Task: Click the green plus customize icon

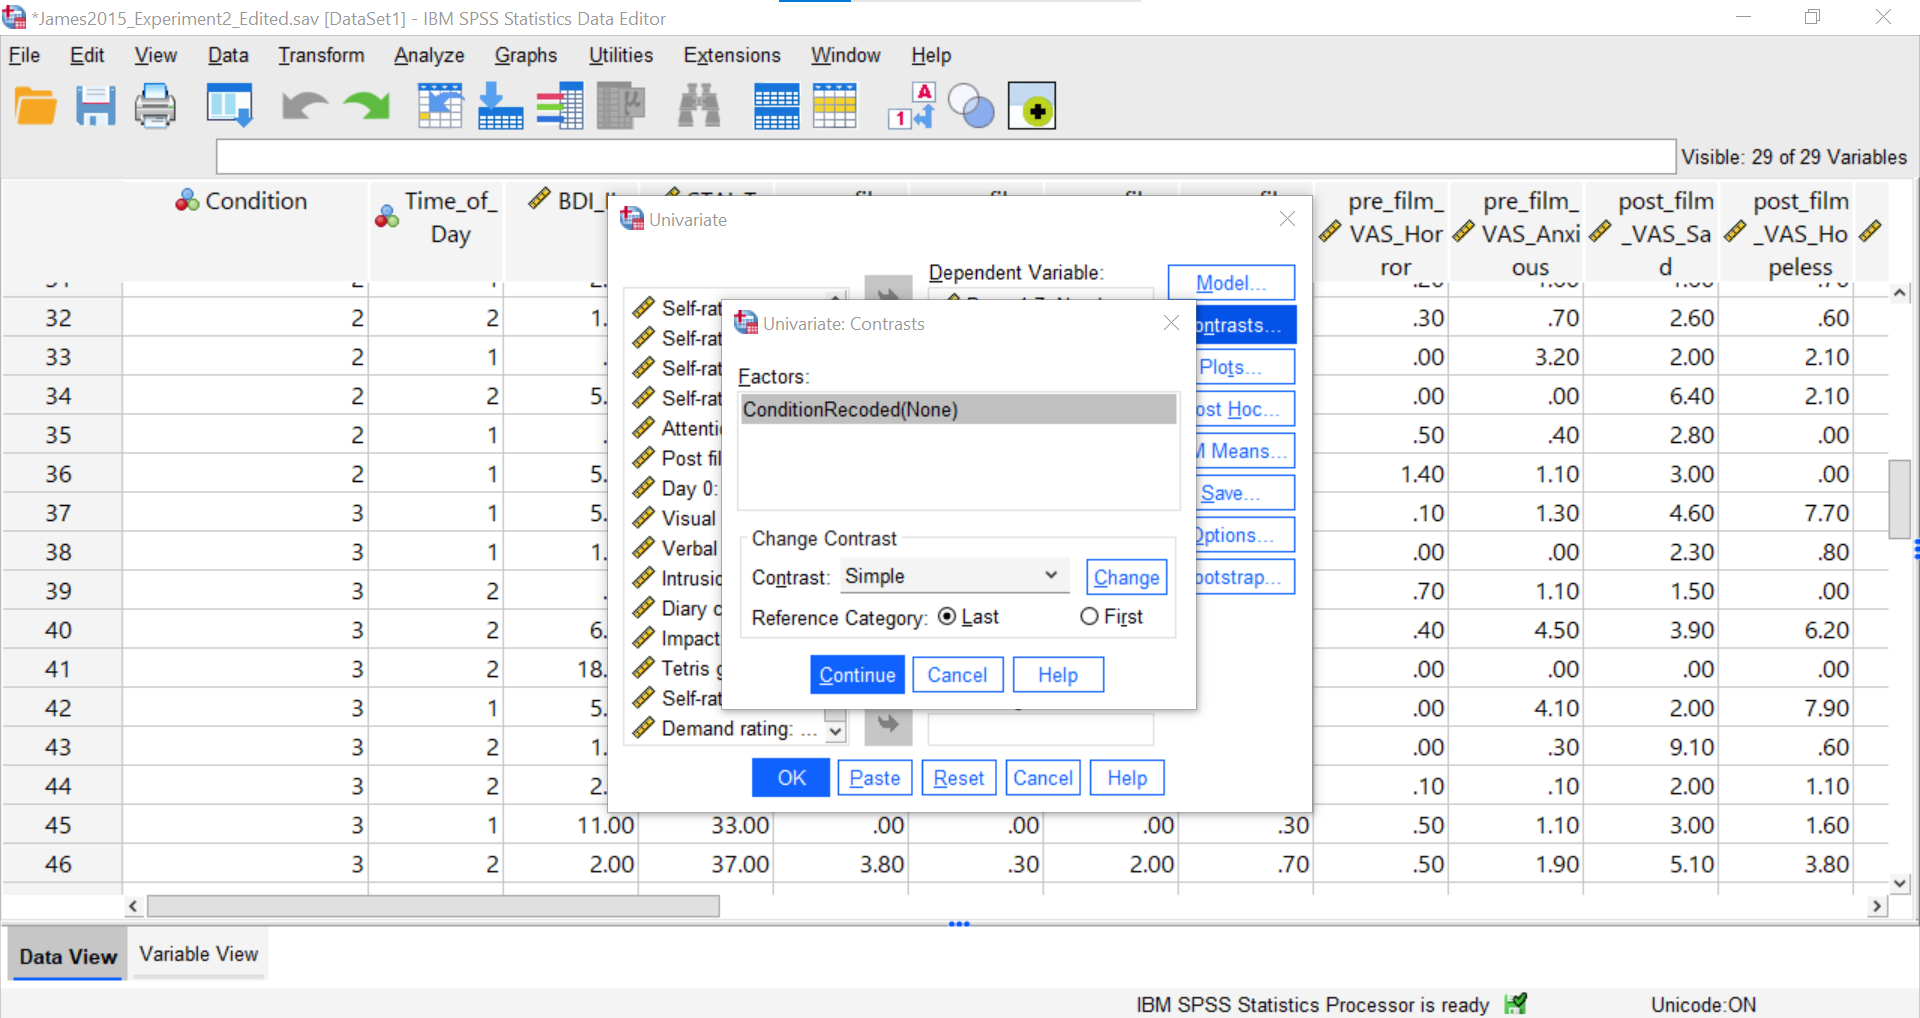Action: pos(1032,106)
